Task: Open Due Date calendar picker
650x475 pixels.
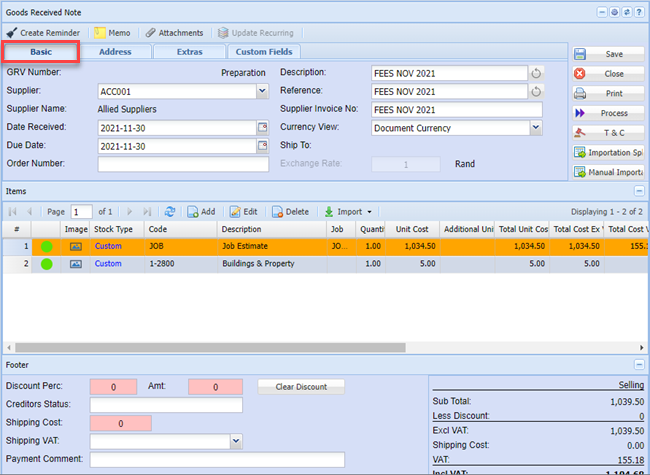Action: point(263,146)
